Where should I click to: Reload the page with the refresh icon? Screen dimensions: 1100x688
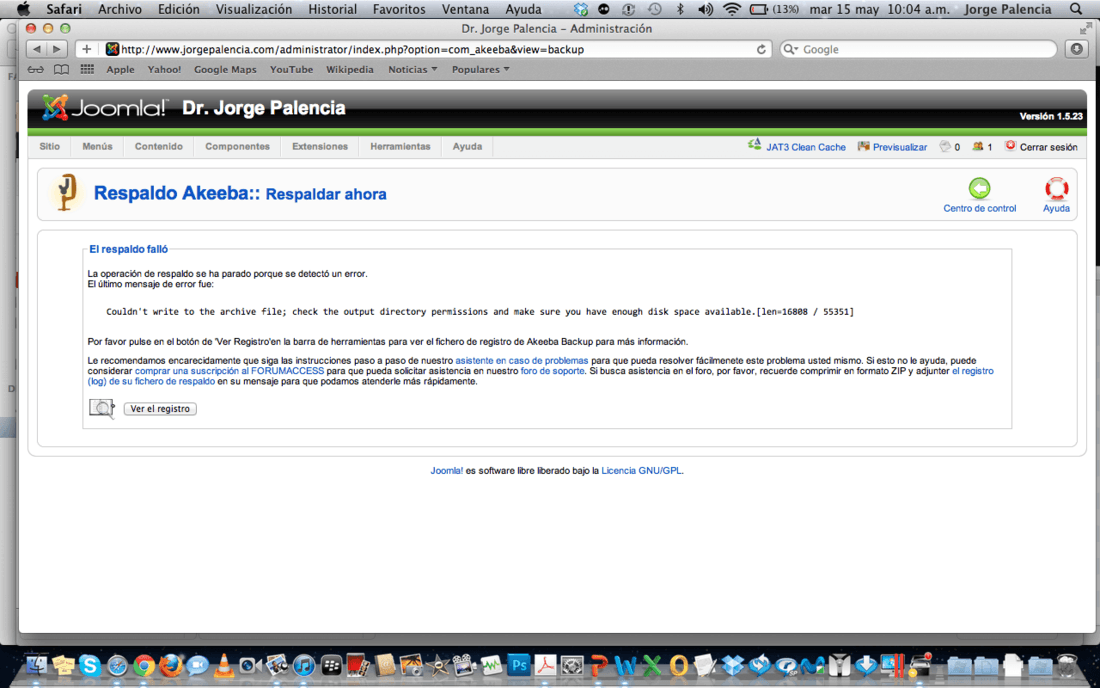761,49
